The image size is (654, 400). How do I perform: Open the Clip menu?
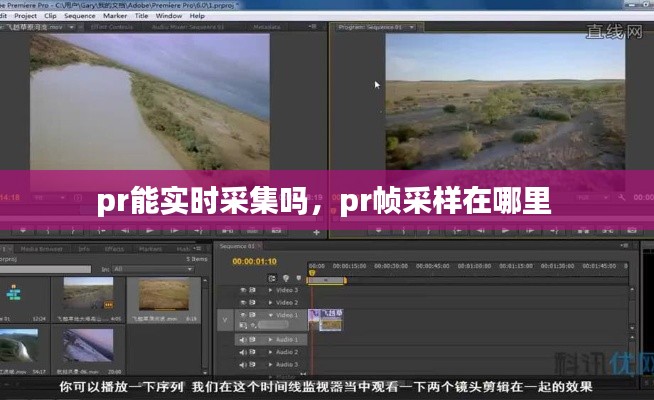50,16
